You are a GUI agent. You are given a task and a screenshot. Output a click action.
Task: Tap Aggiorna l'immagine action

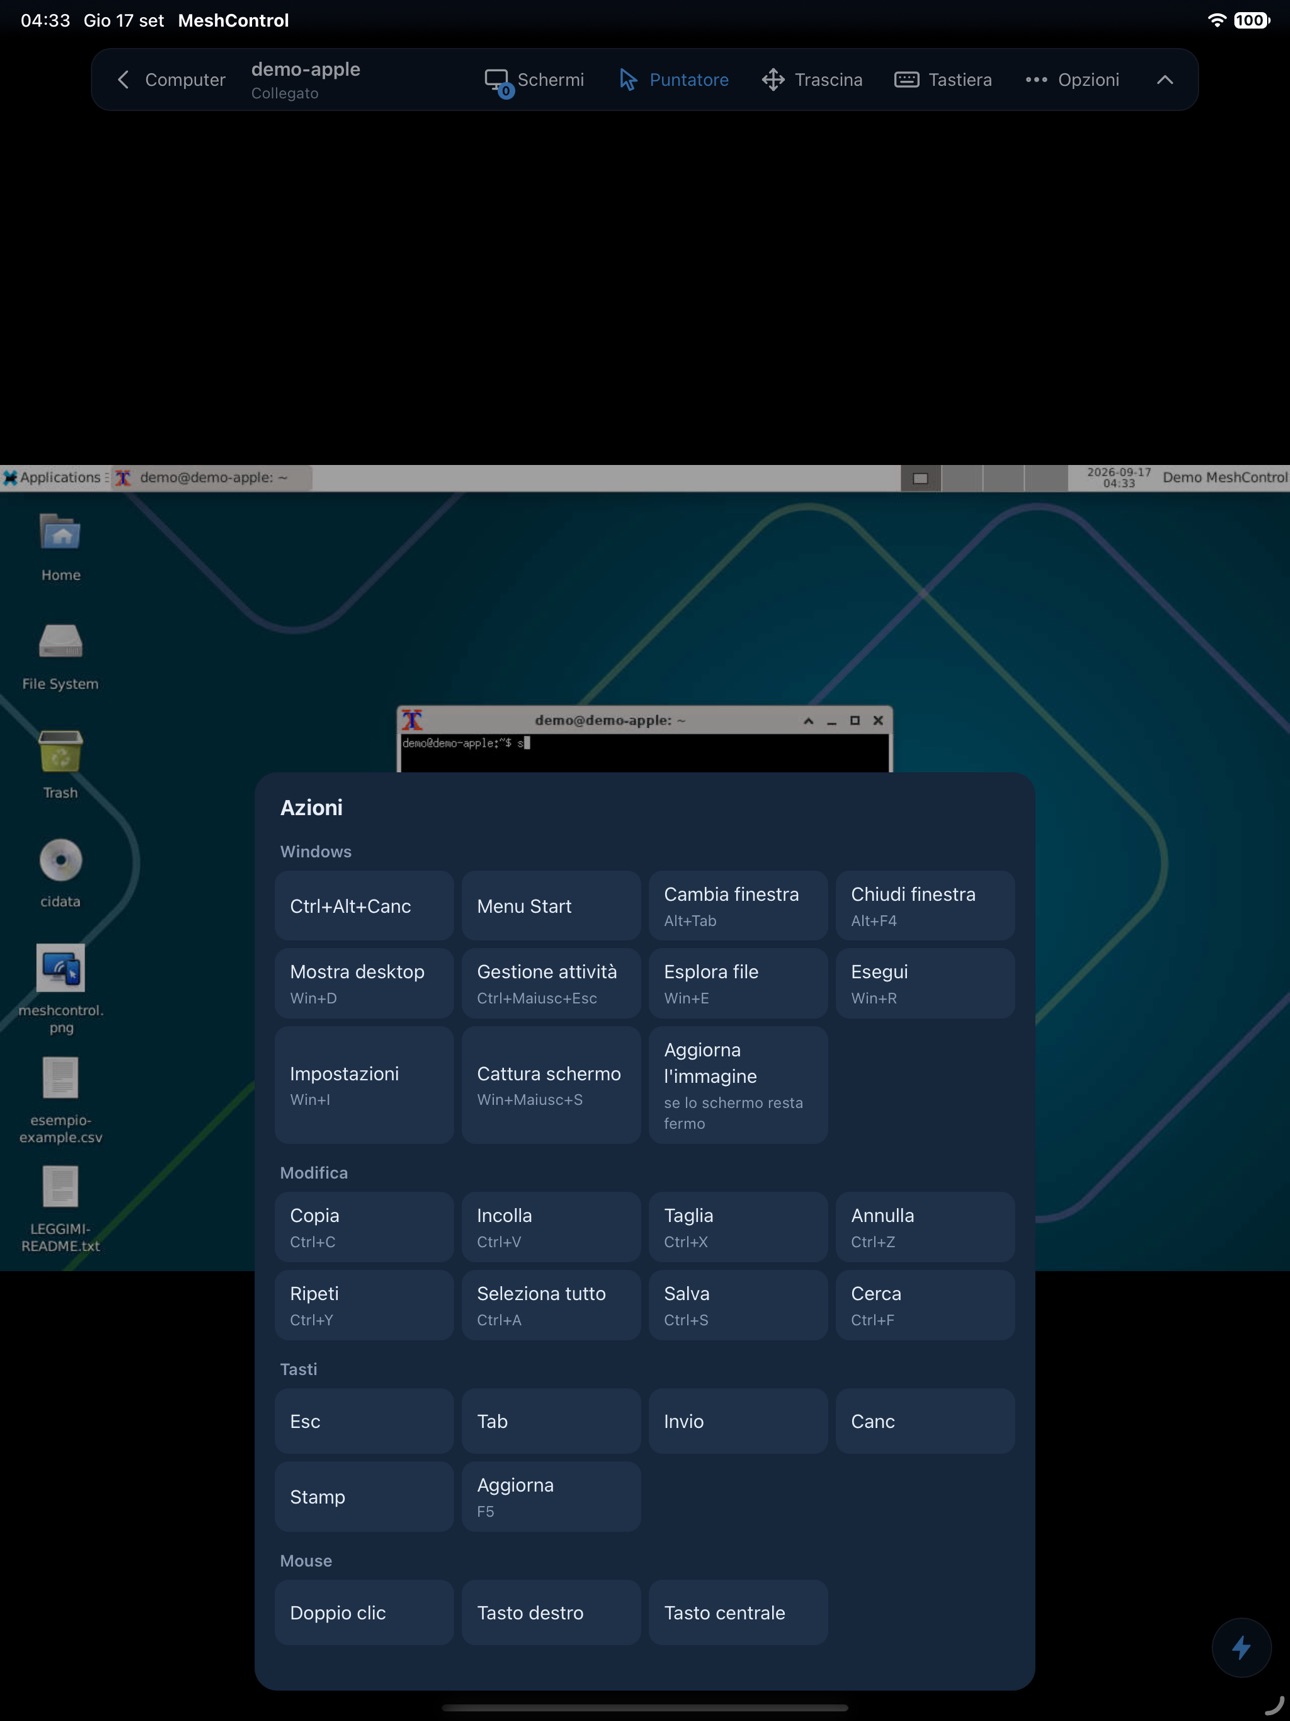coord(738,1085)
